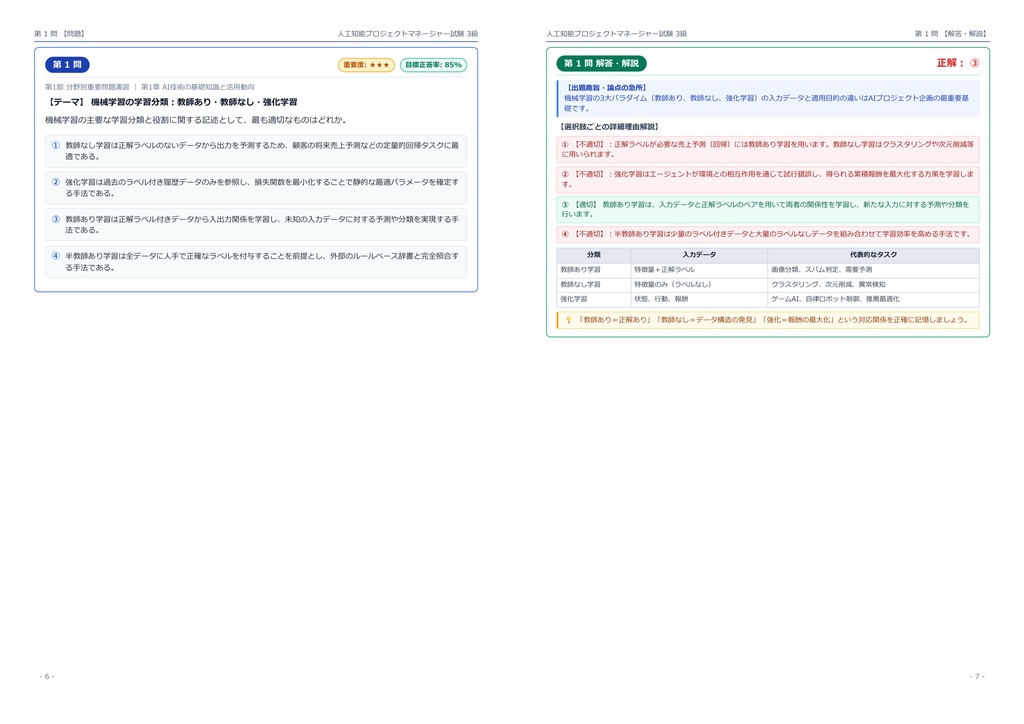Image resolution: width=1024 pixels, height=724 pixels.
Task: Click breadcrumb 第1章 AI技術の基礎知識と活用動向
Action: pyautogui.click(x=198, y=87)
